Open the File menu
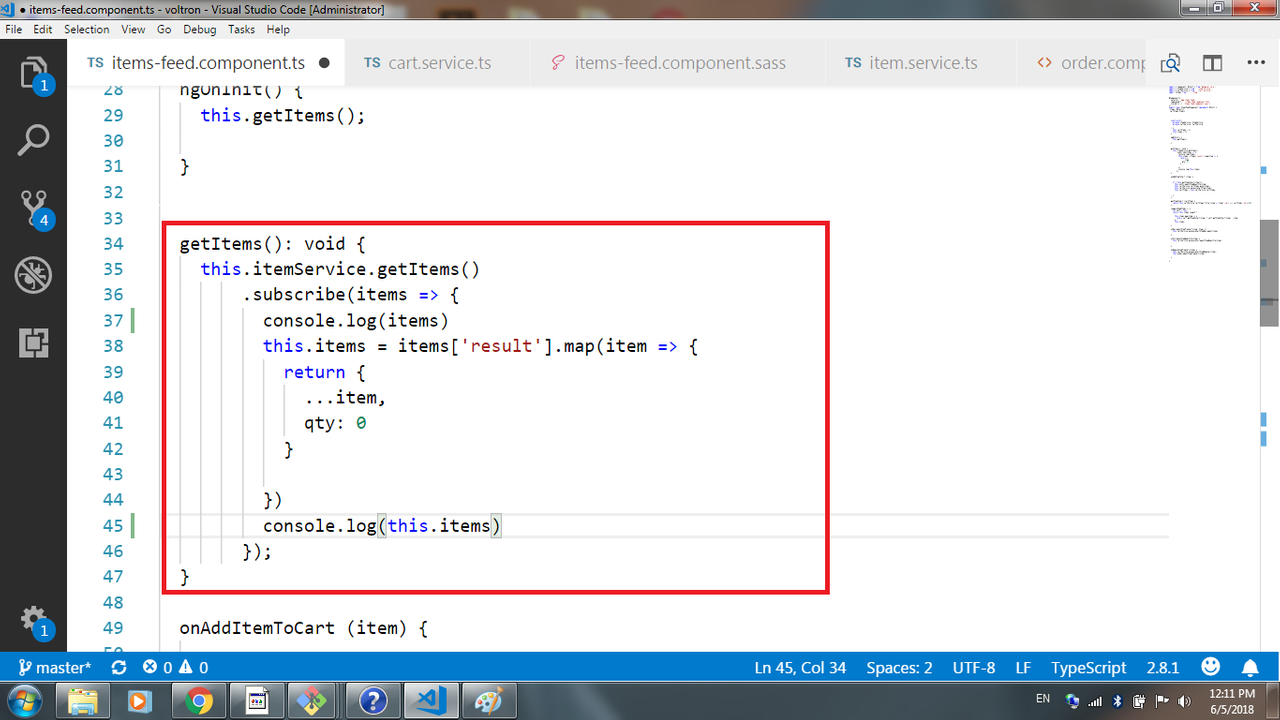 tap(14, 30)
